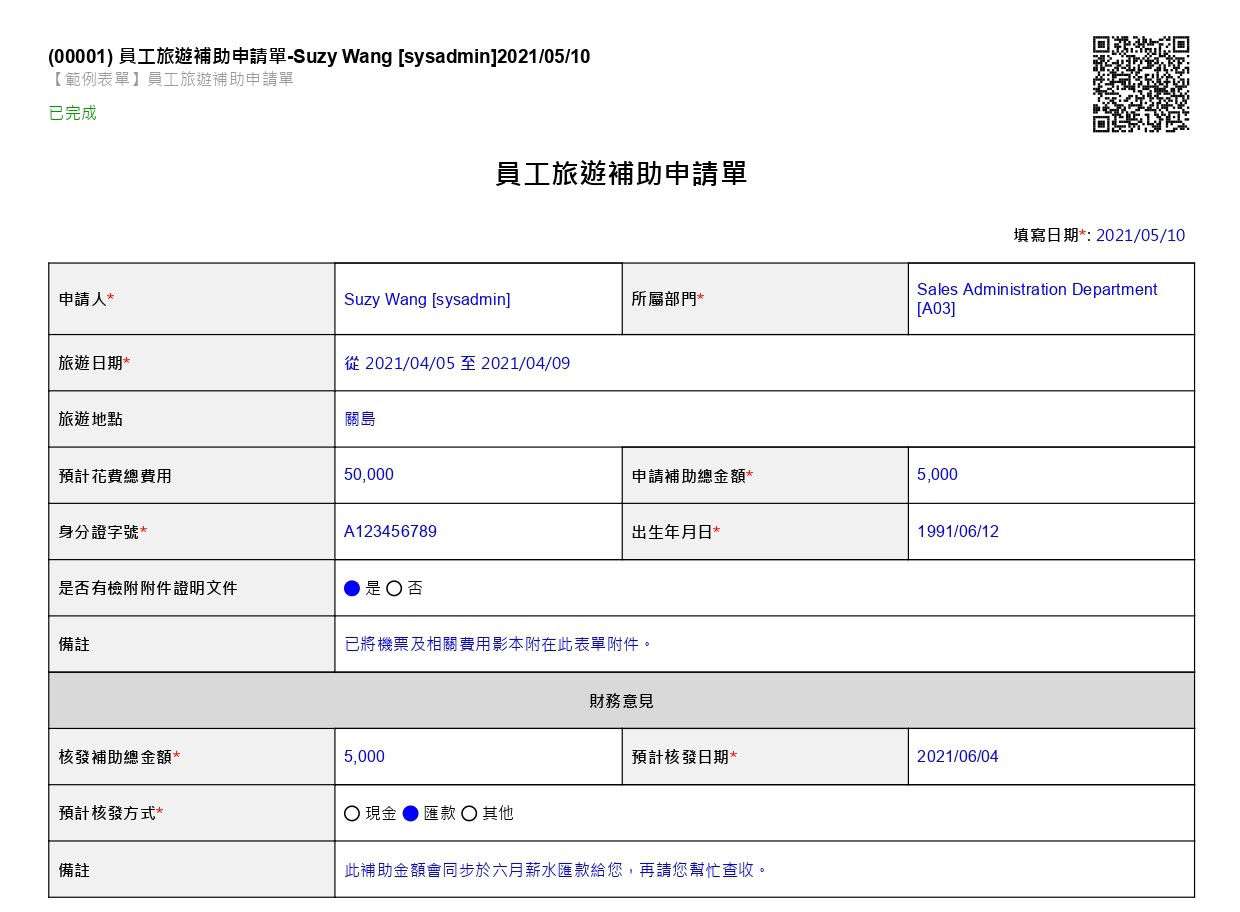1240x912 pixels.
Task: Select the 否 radio button for attachments
Action: click(x=394, y=589)
